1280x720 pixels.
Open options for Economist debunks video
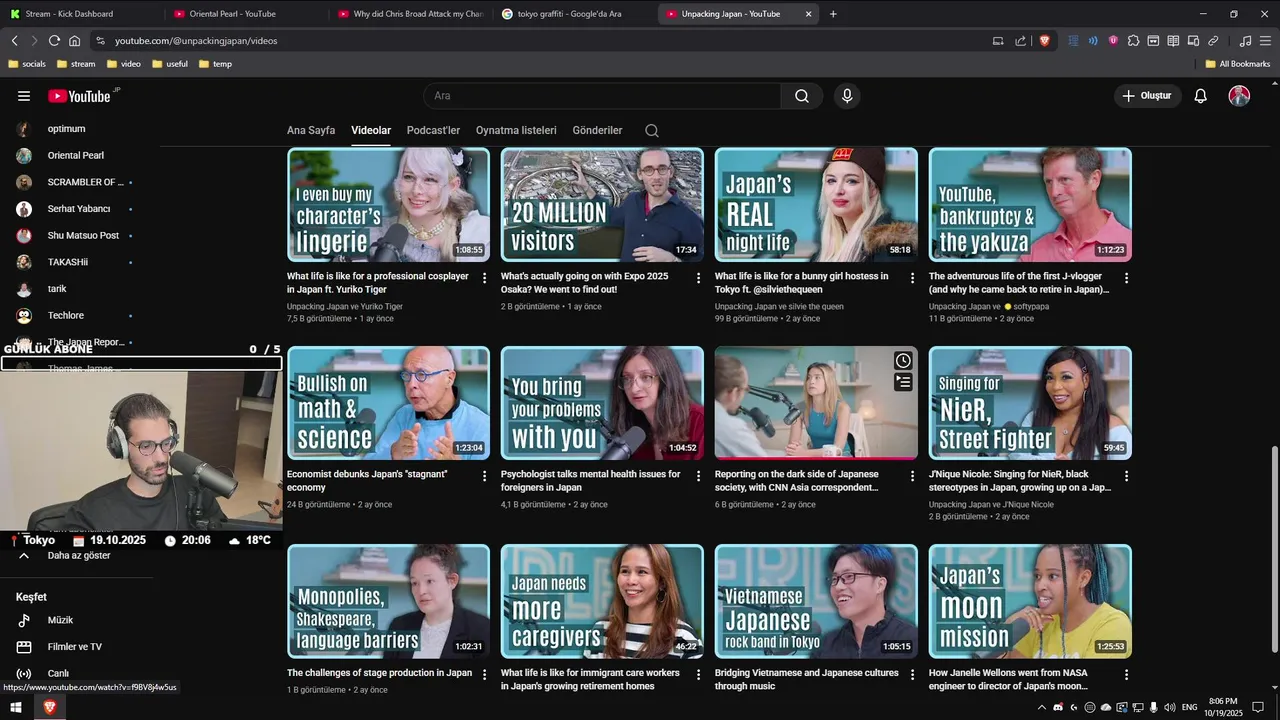click(x=484, y=476)
